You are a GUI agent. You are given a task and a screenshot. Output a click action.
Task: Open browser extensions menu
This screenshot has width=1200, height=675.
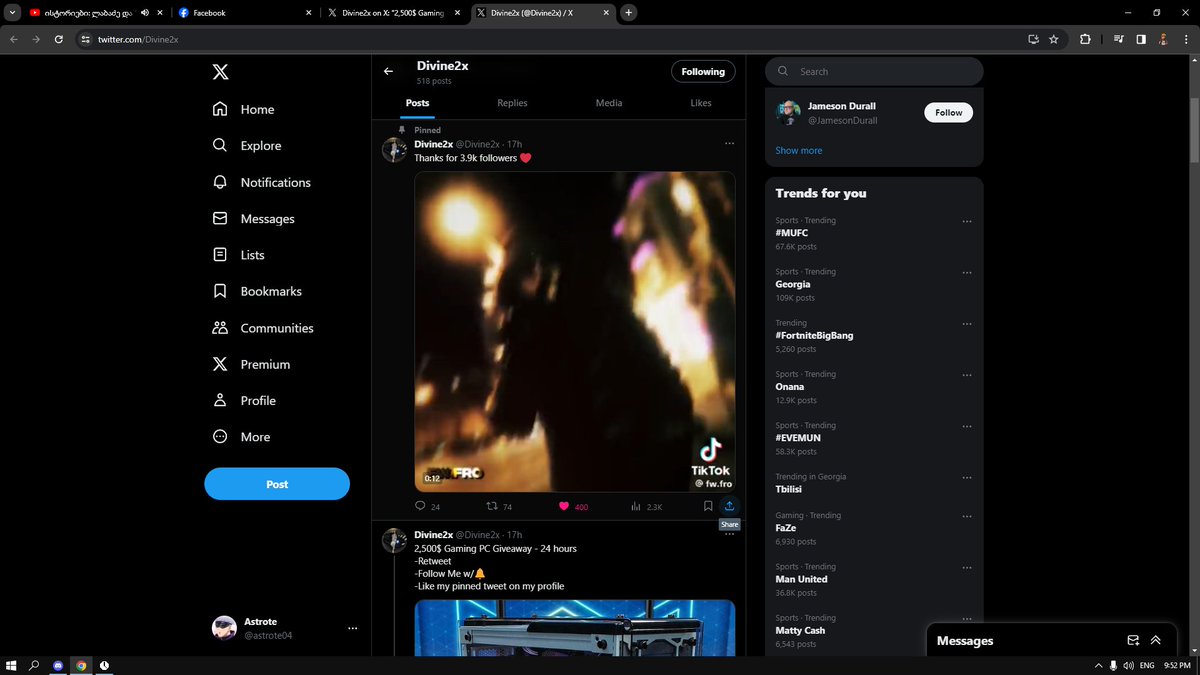point(1085,39)
